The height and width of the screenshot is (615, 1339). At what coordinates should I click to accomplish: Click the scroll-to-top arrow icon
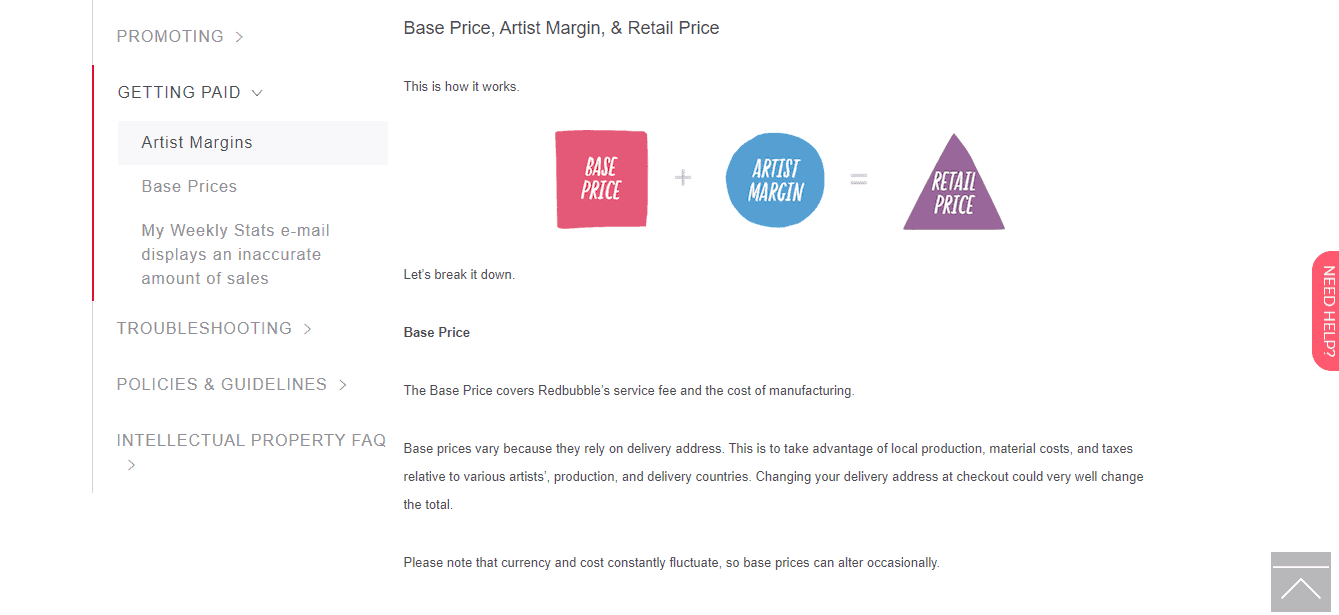click(1300, 582)
